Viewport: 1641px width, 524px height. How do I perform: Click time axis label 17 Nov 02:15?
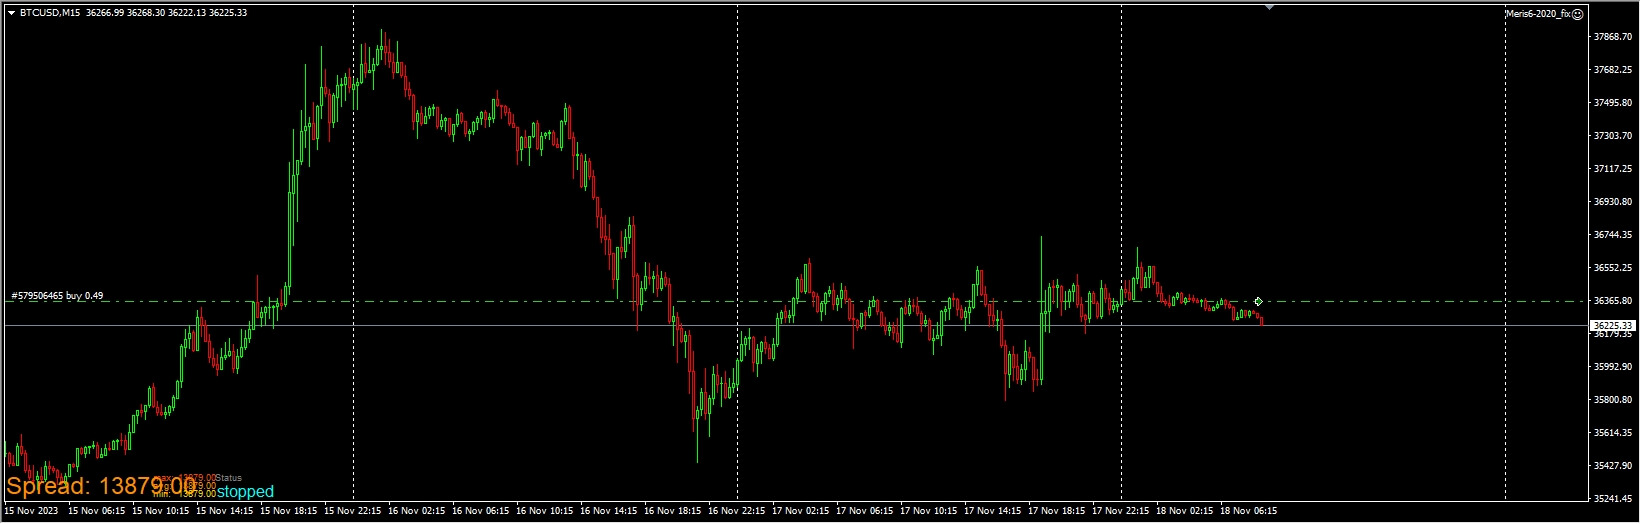click(x=801, y=511)
